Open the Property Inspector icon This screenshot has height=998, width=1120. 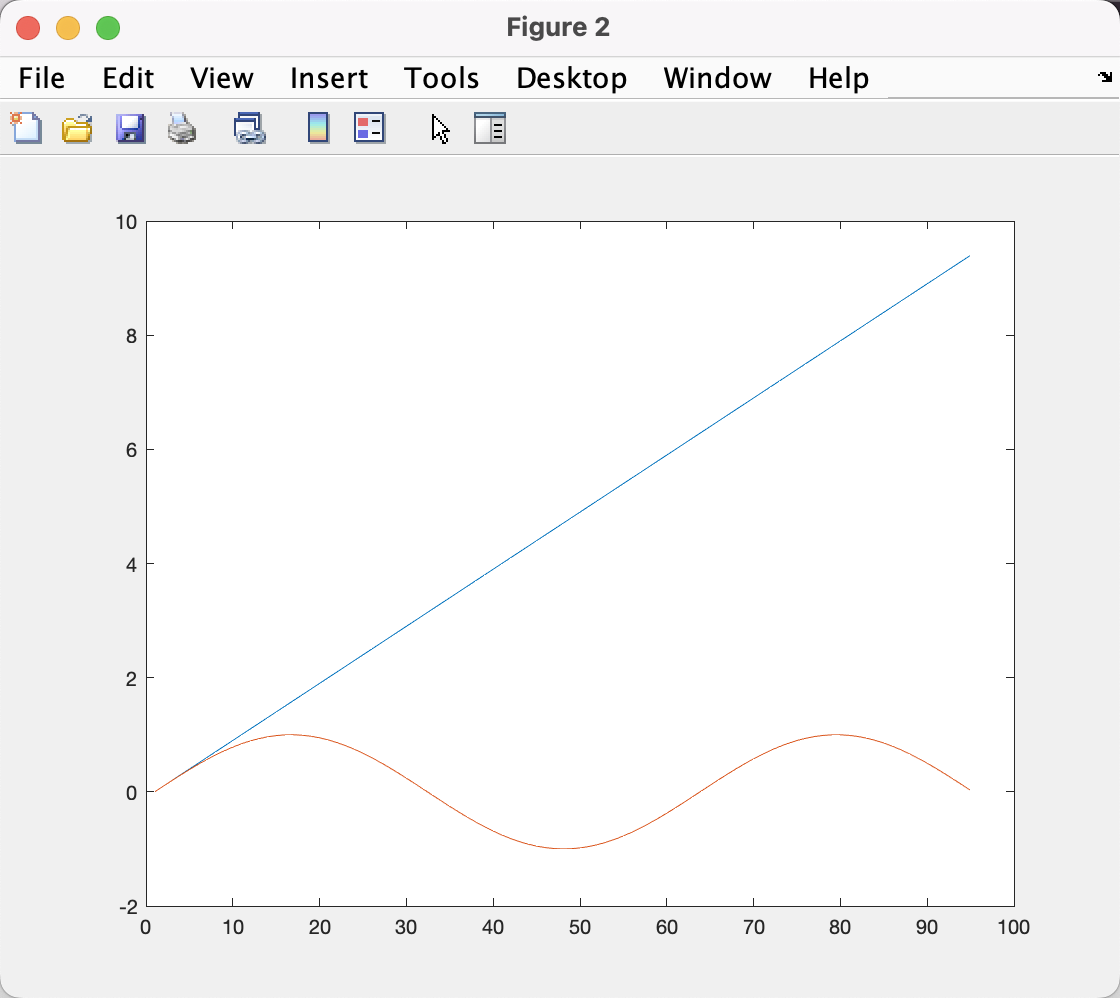[490, 129]
